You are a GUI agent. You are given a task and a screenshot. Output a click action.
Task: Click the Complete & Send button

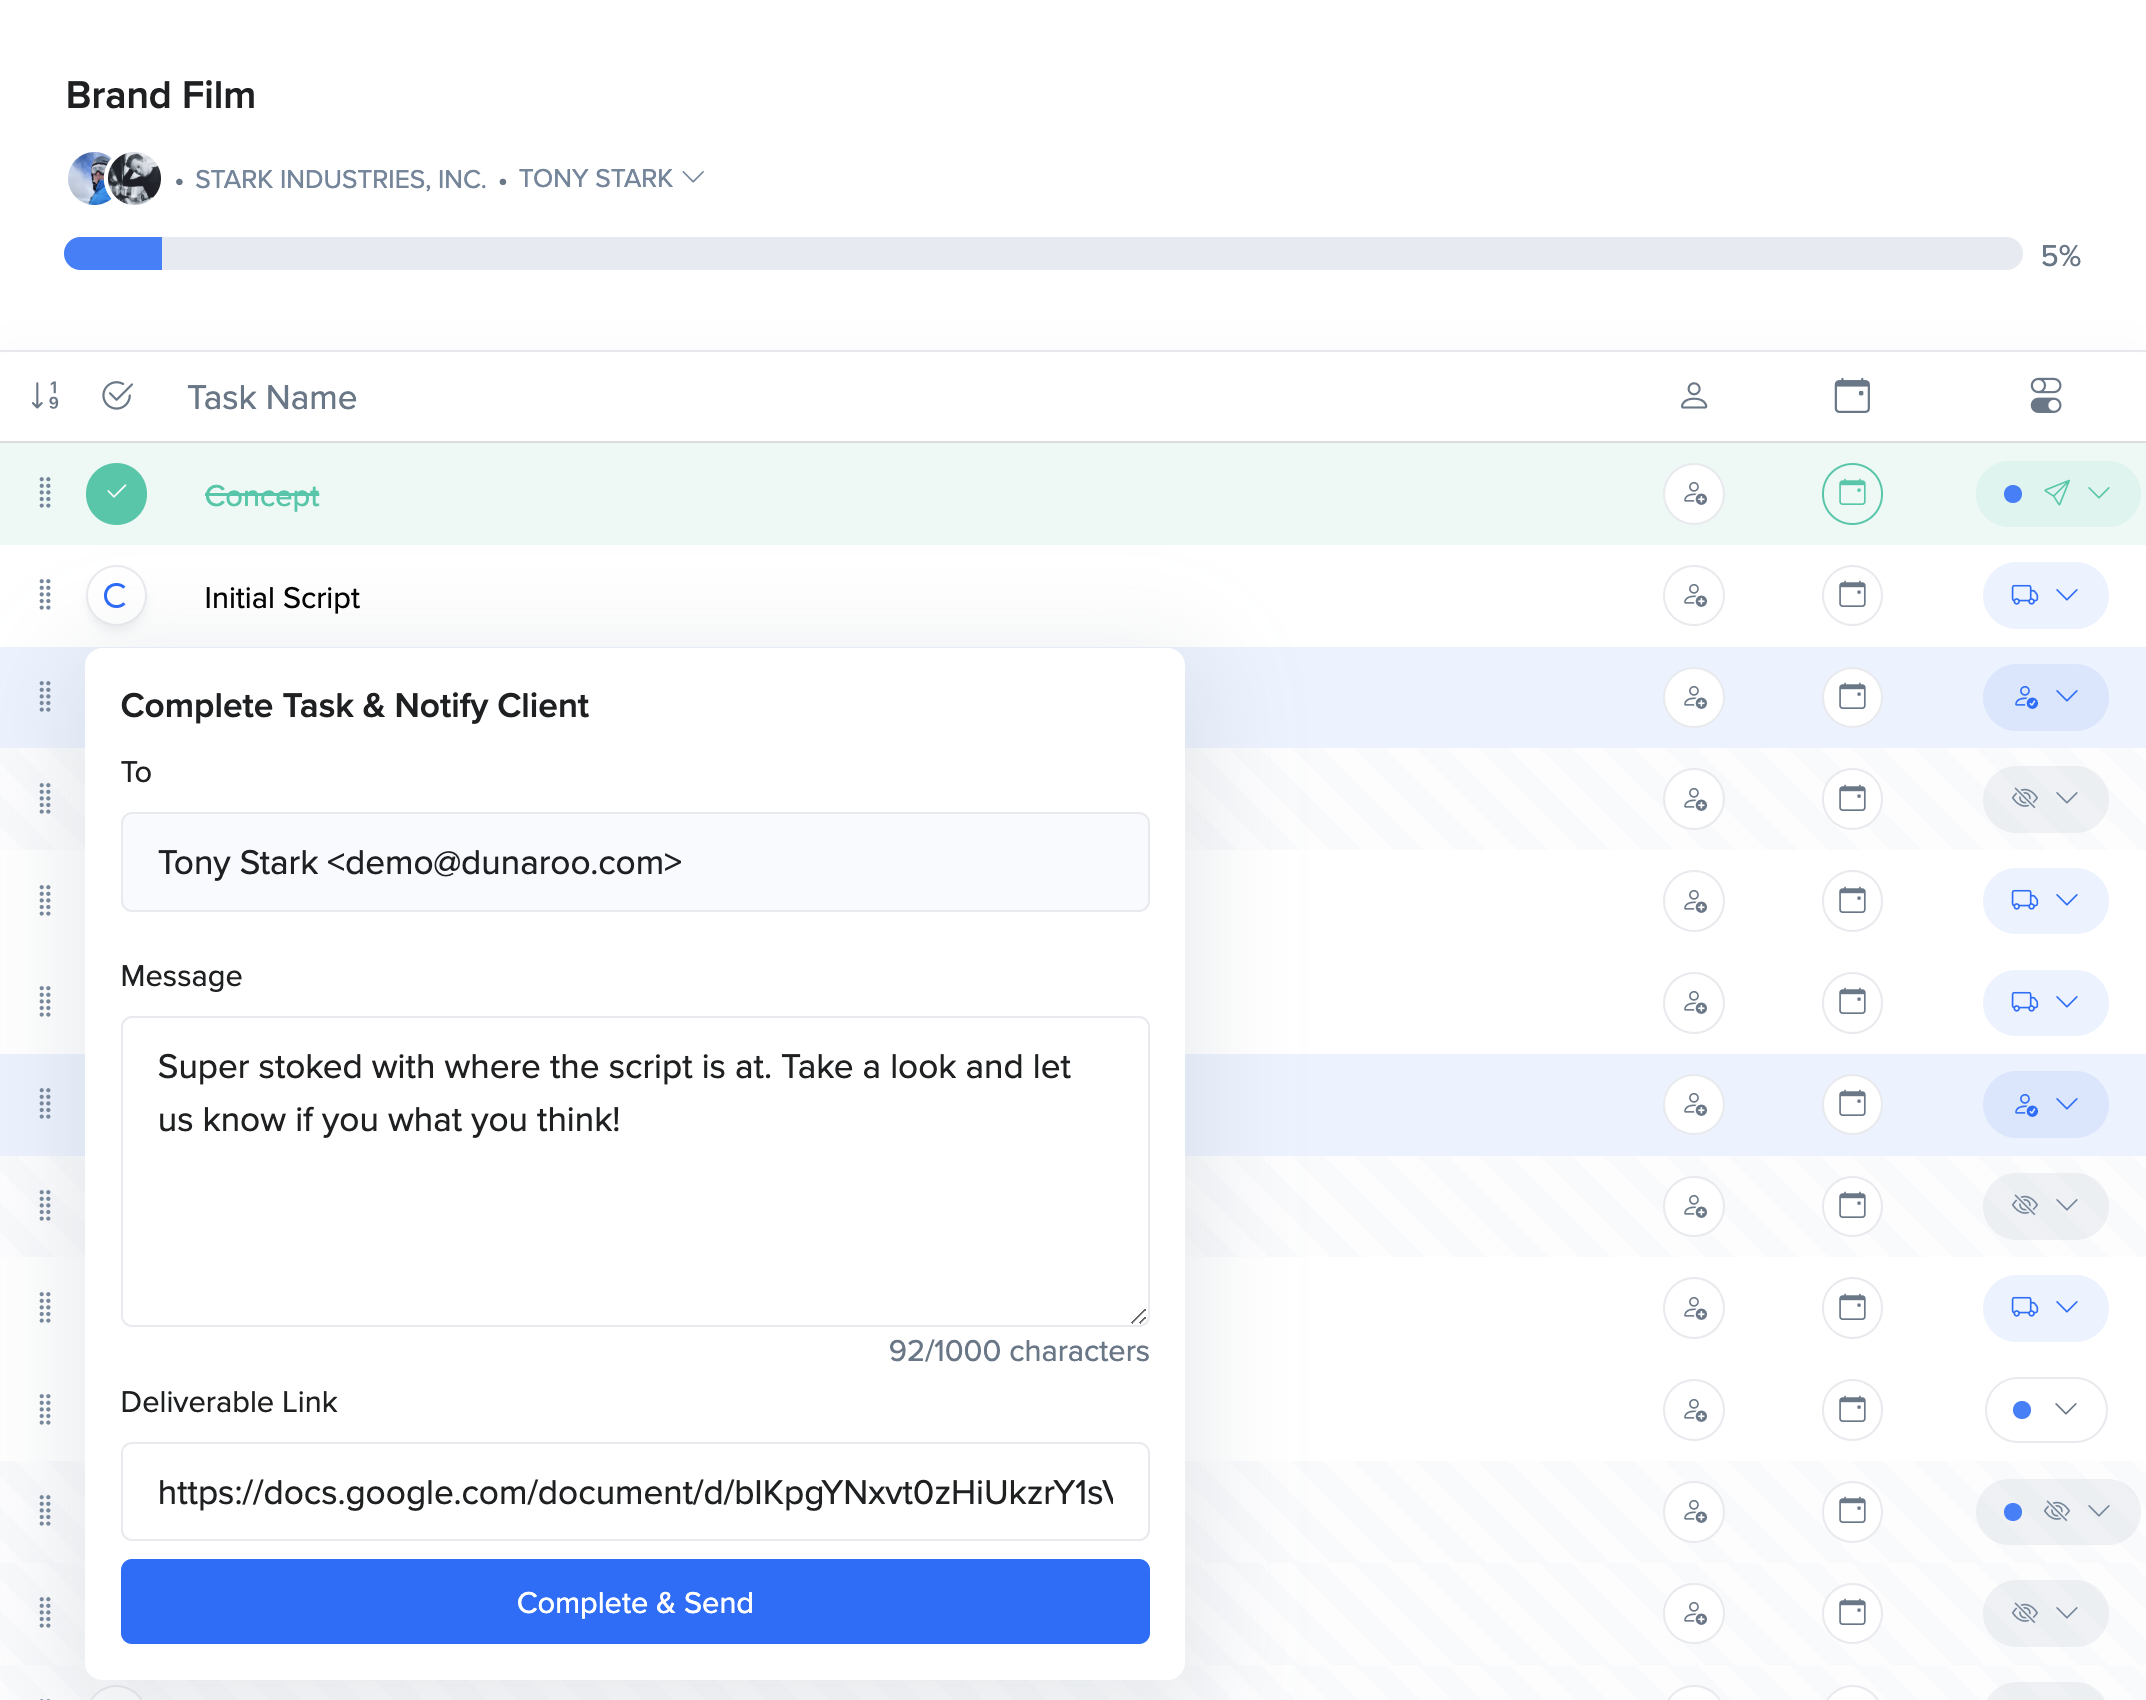(x=635, y=1602)
